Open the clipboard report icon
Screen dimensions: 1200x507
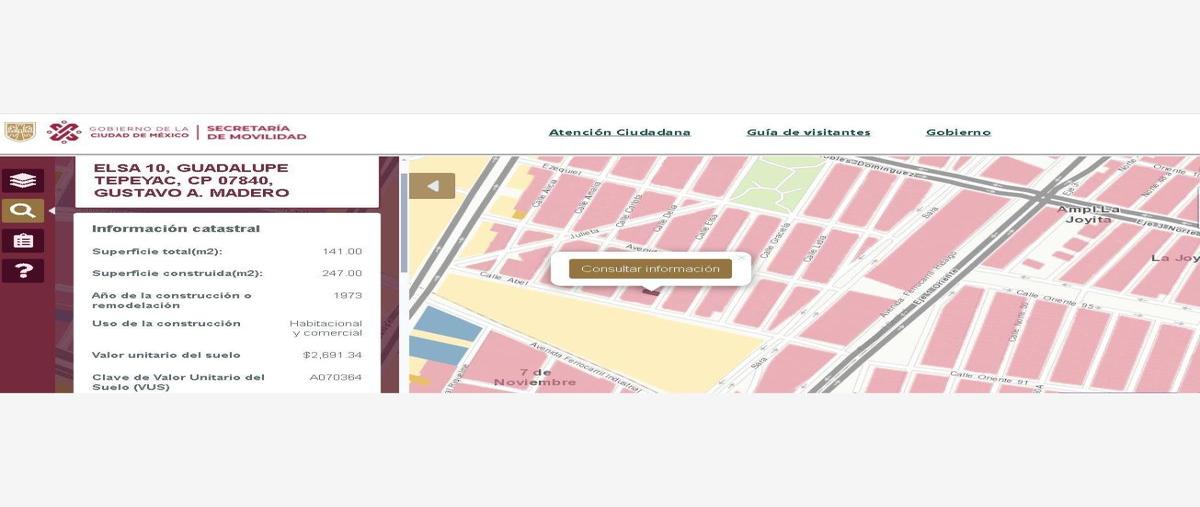click(x=22, y=241)
